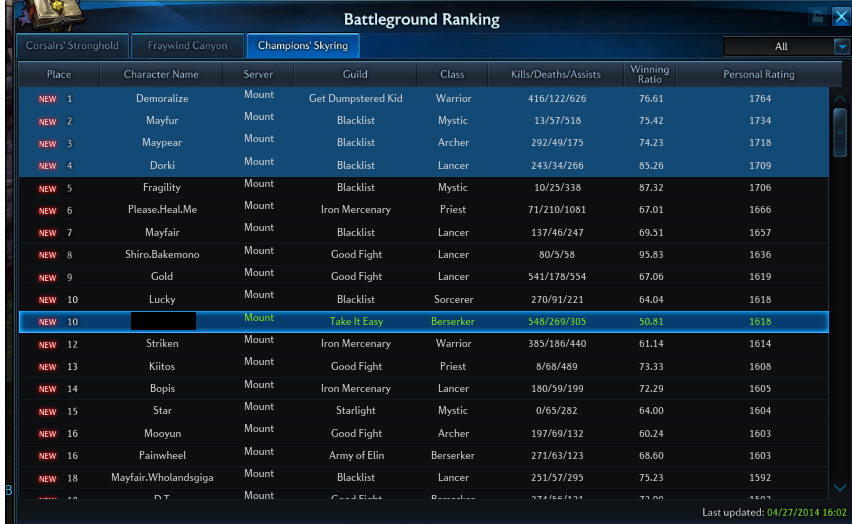Click the spellbook icon in the window corner
The width and height of the screenshot is (852, 524).
click(x=52, y=14)
